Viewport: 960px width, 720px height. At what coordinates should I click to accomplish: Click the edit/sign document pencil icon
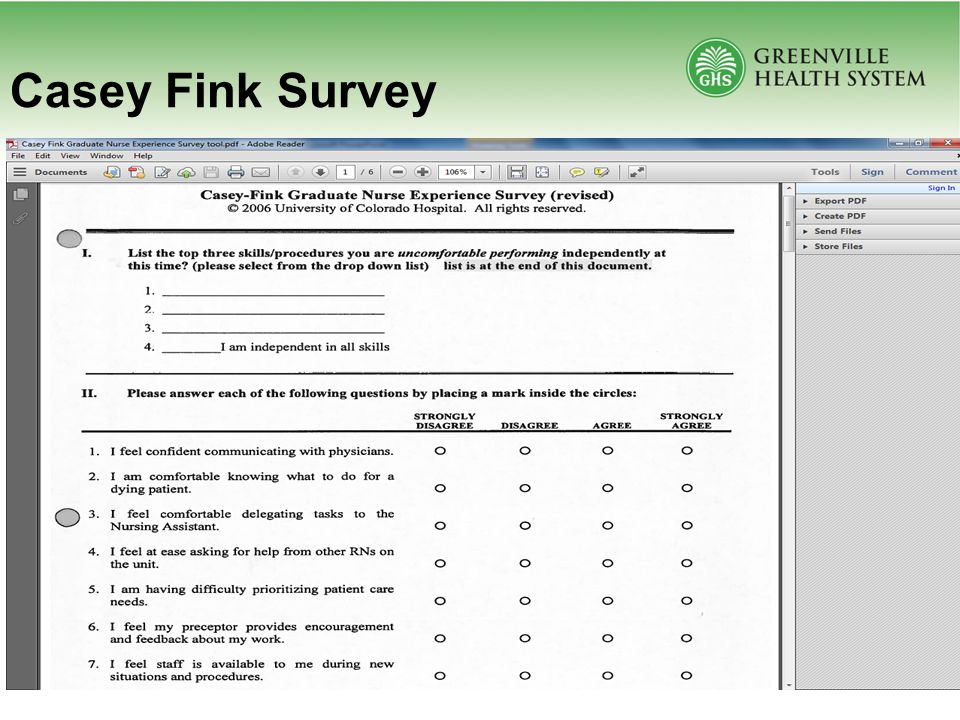point(162,172)
